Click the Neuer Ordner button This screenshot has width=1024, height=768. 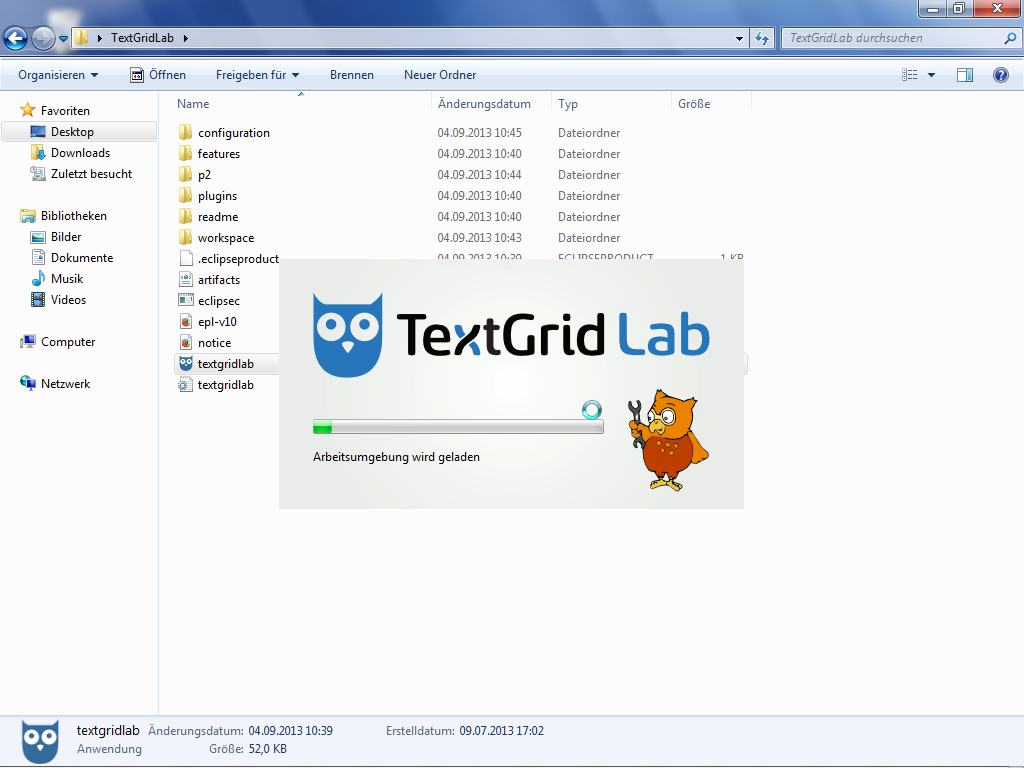[x=440, y=75]
